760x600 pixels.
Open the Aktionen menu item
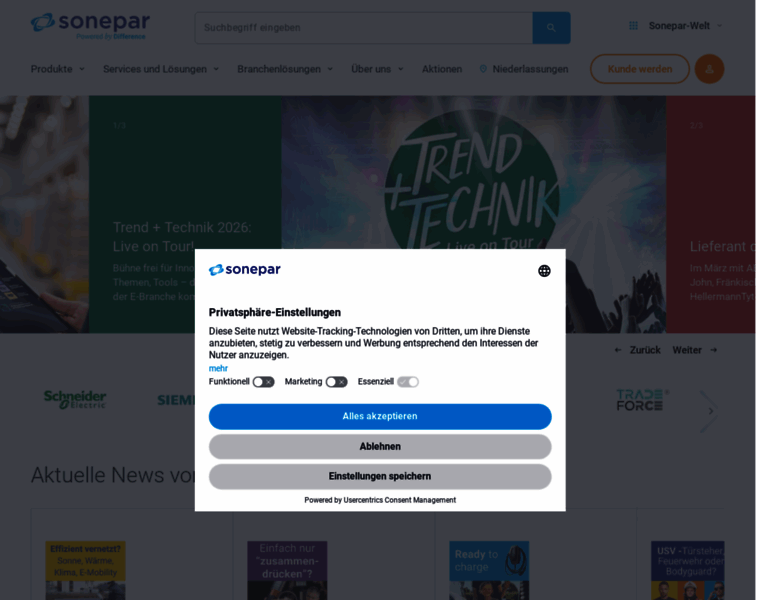pos(442,69)
